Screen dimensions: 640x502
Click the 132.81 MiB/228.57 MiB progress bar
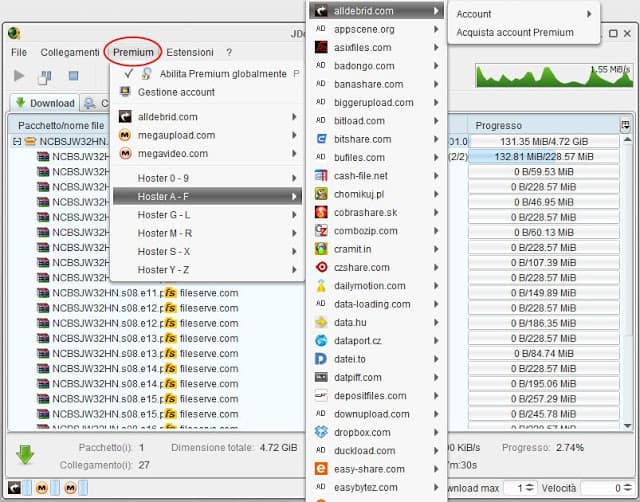coord(544,157)
